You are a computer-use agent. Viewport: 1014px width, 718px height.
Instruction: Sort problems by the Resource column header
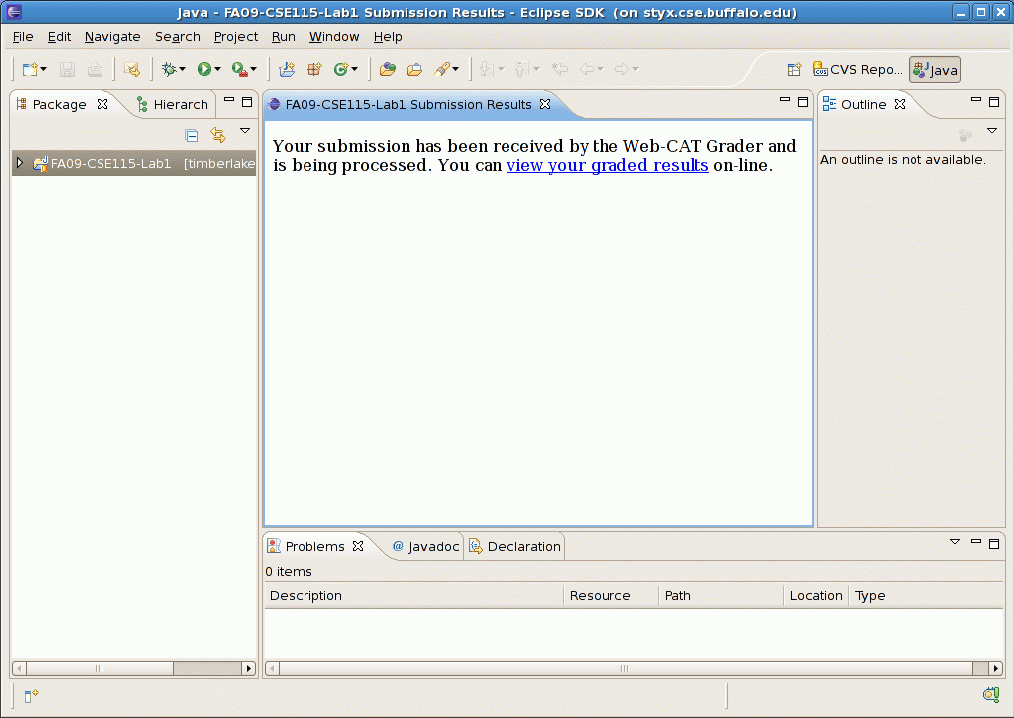click(x=600, y=595)
